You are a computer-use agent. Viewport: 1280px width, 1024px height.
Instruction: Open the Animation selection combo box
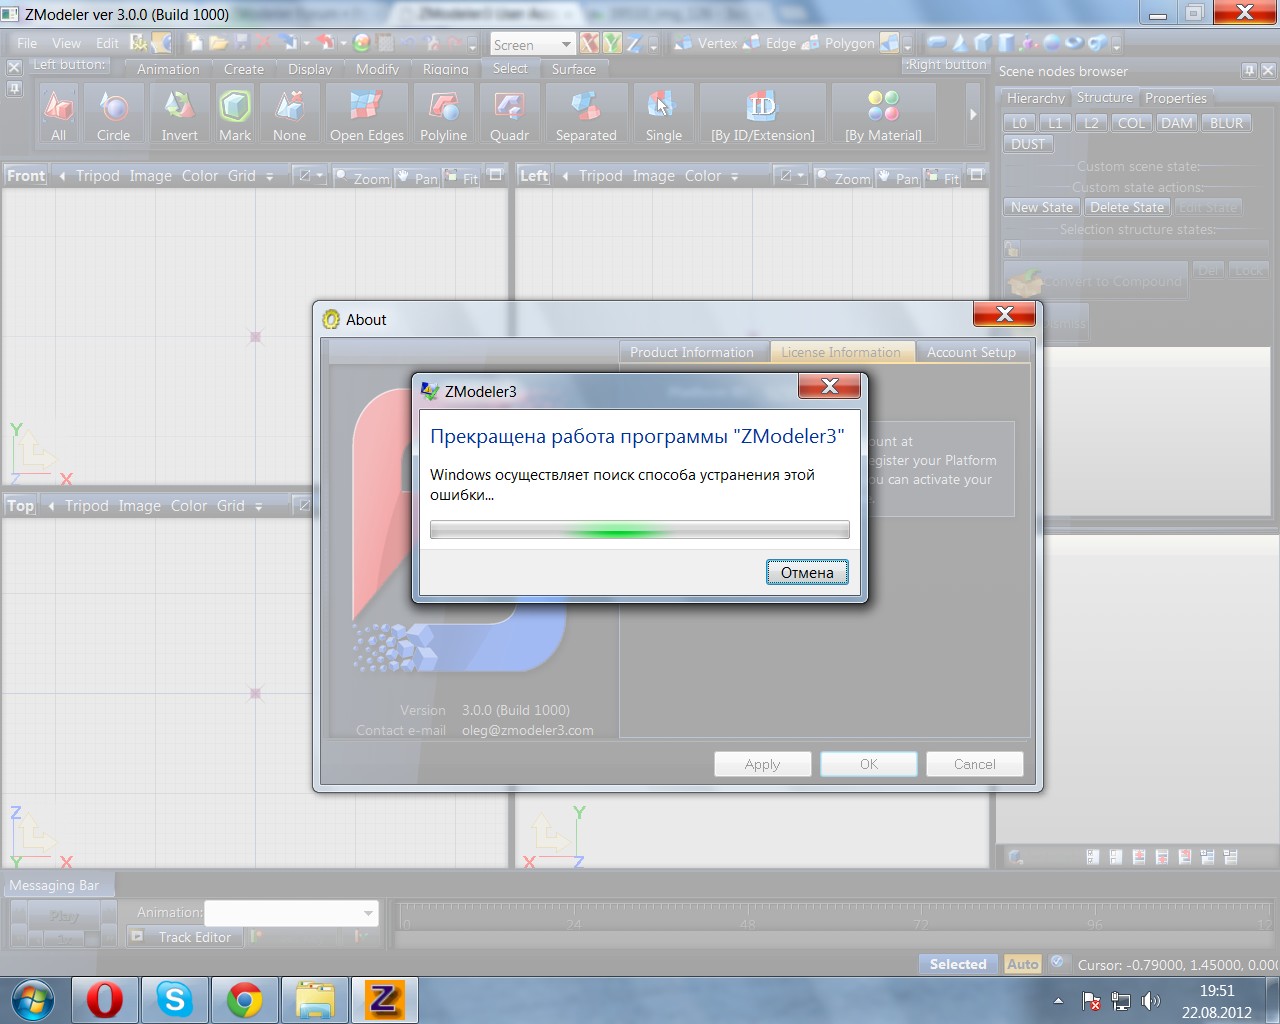click(291, 913)
